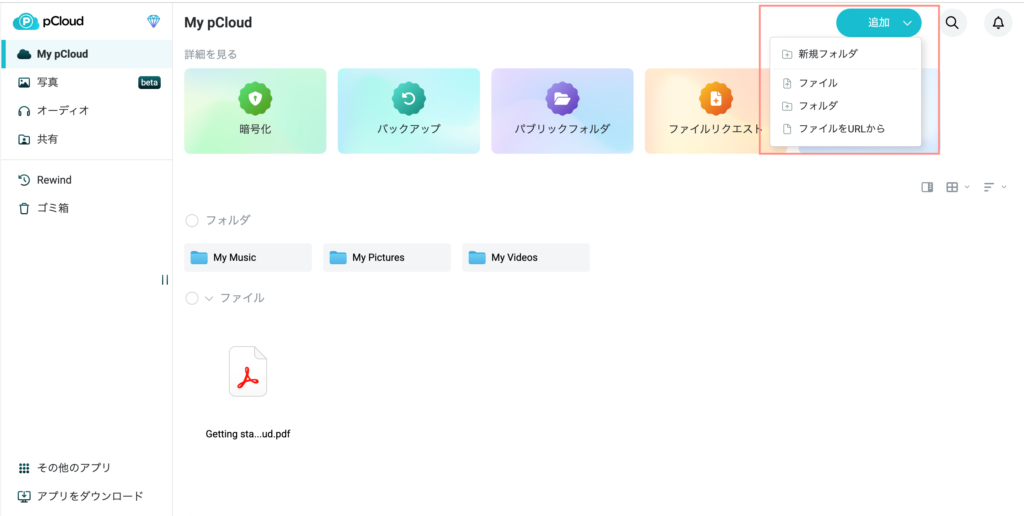This screenshot has width=1024, height=516.
Task: Toggle the info side panel icon
Action: coord(927,187)
